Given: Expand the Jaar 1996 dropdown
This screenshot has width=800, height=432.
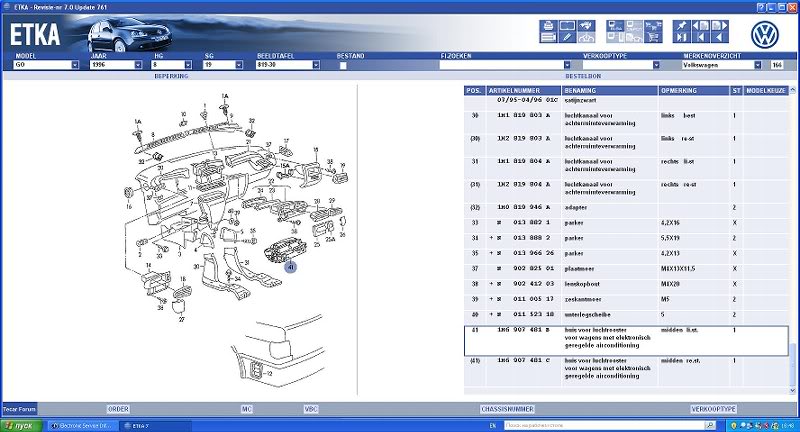Looking at the screenshot, I should 140,65.
